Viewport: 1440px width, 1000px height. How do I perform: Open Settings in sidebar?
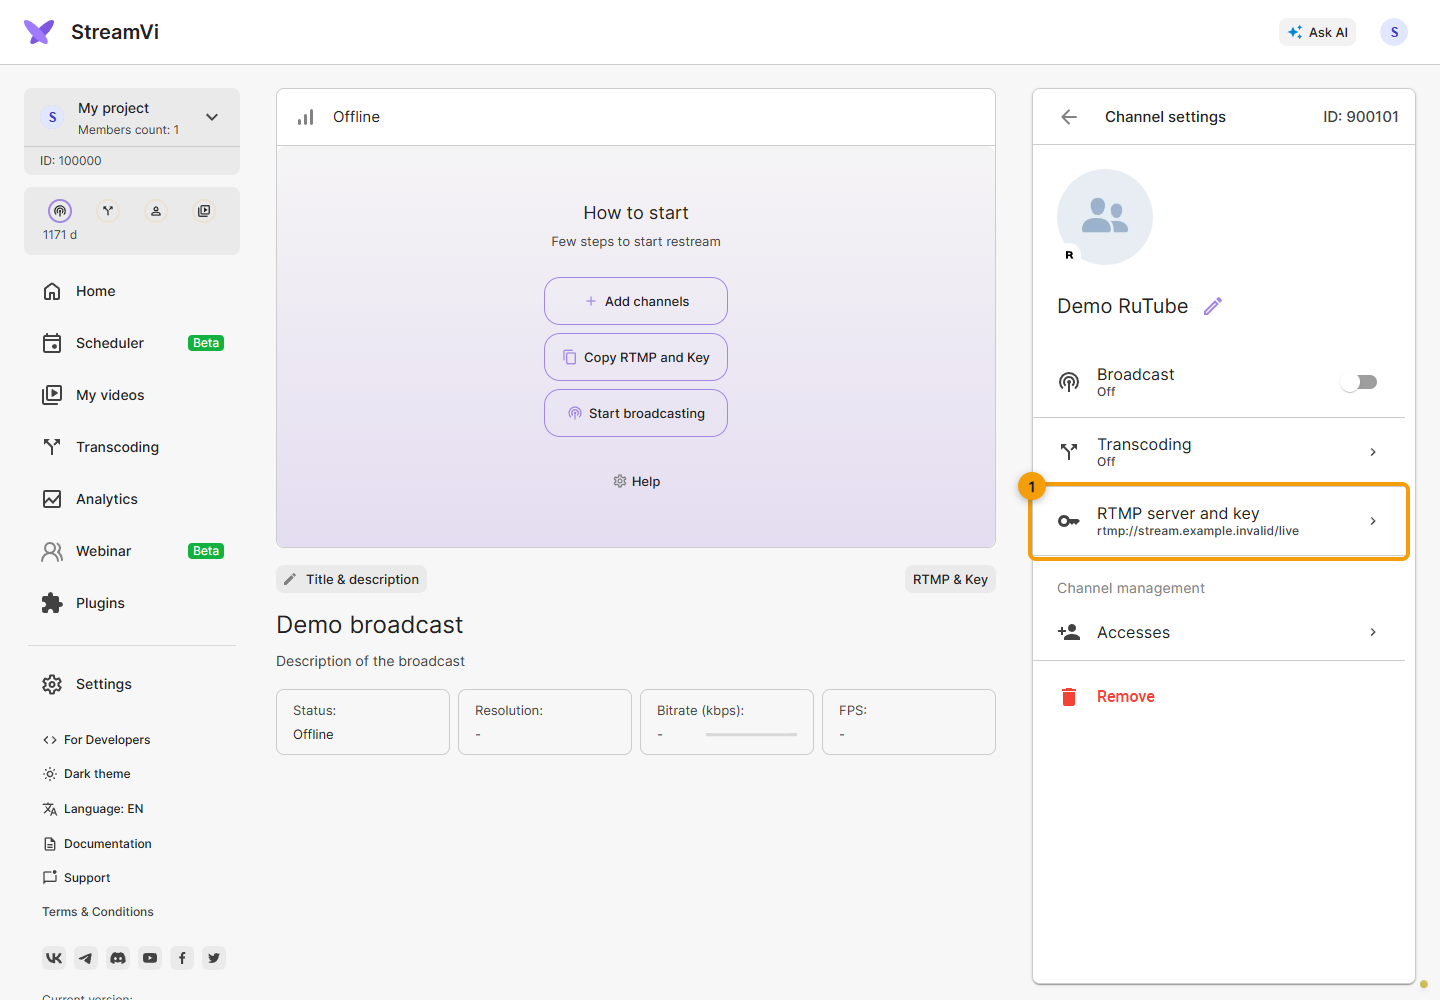tap(132, 684)
